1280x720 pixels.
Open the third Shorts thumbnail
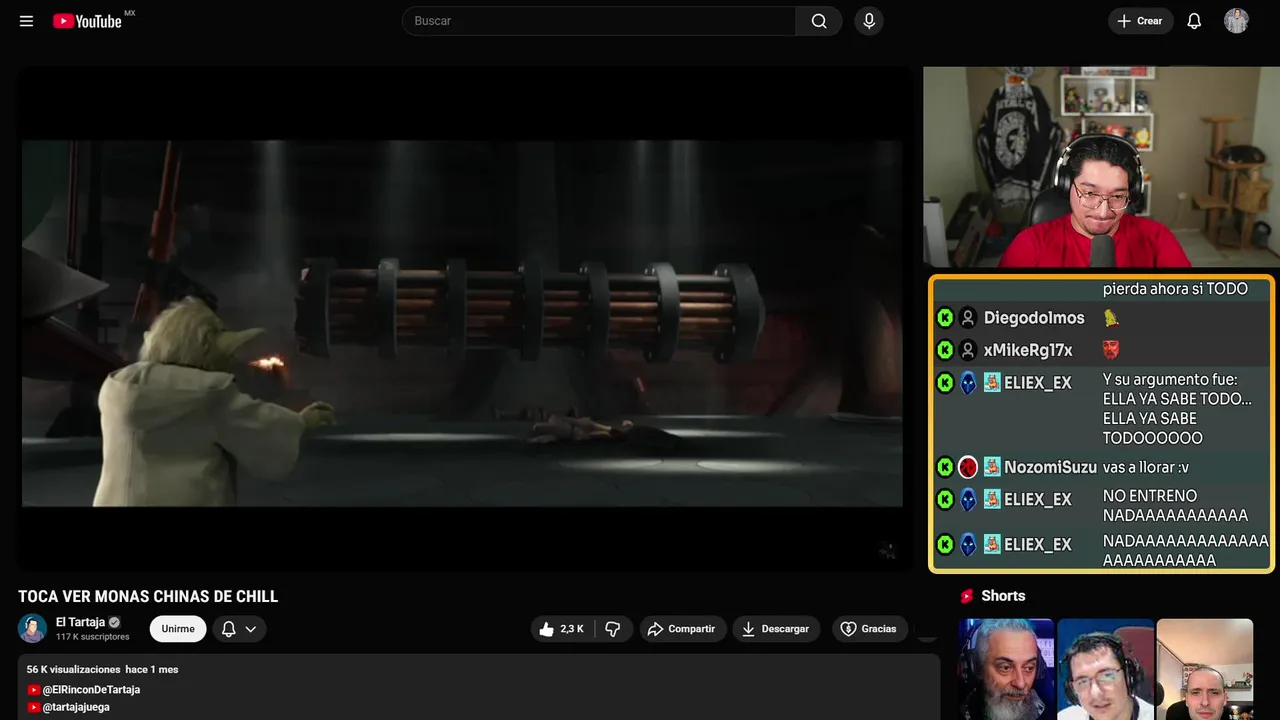(1204, 669)
